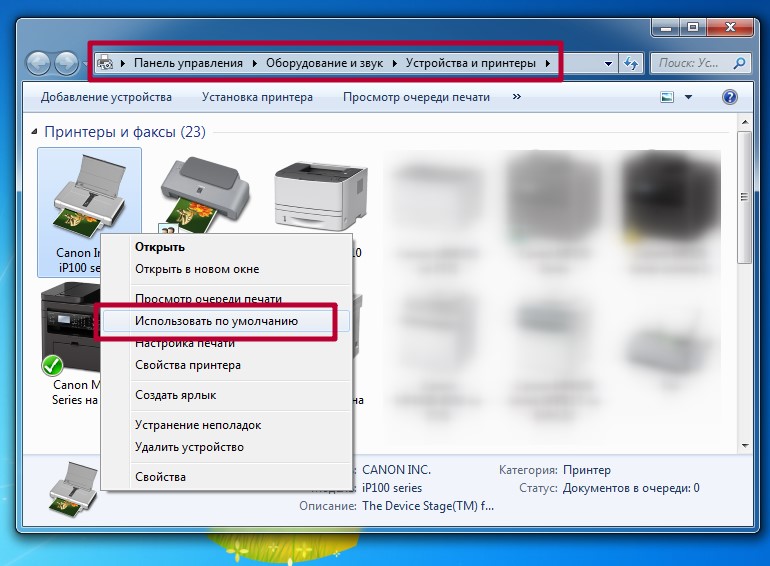
Task: Click the Back navigation arrow button
Action: 38,63
